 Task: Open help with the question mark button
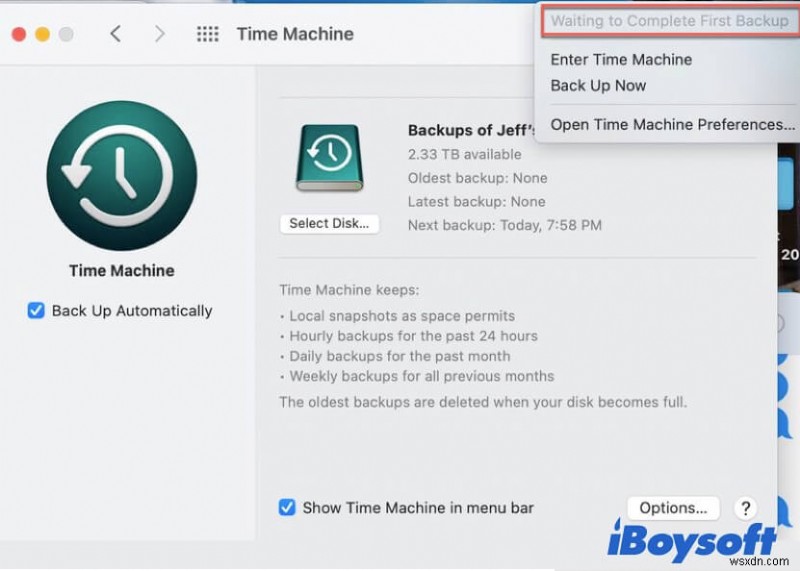click(x=745, y=508)
